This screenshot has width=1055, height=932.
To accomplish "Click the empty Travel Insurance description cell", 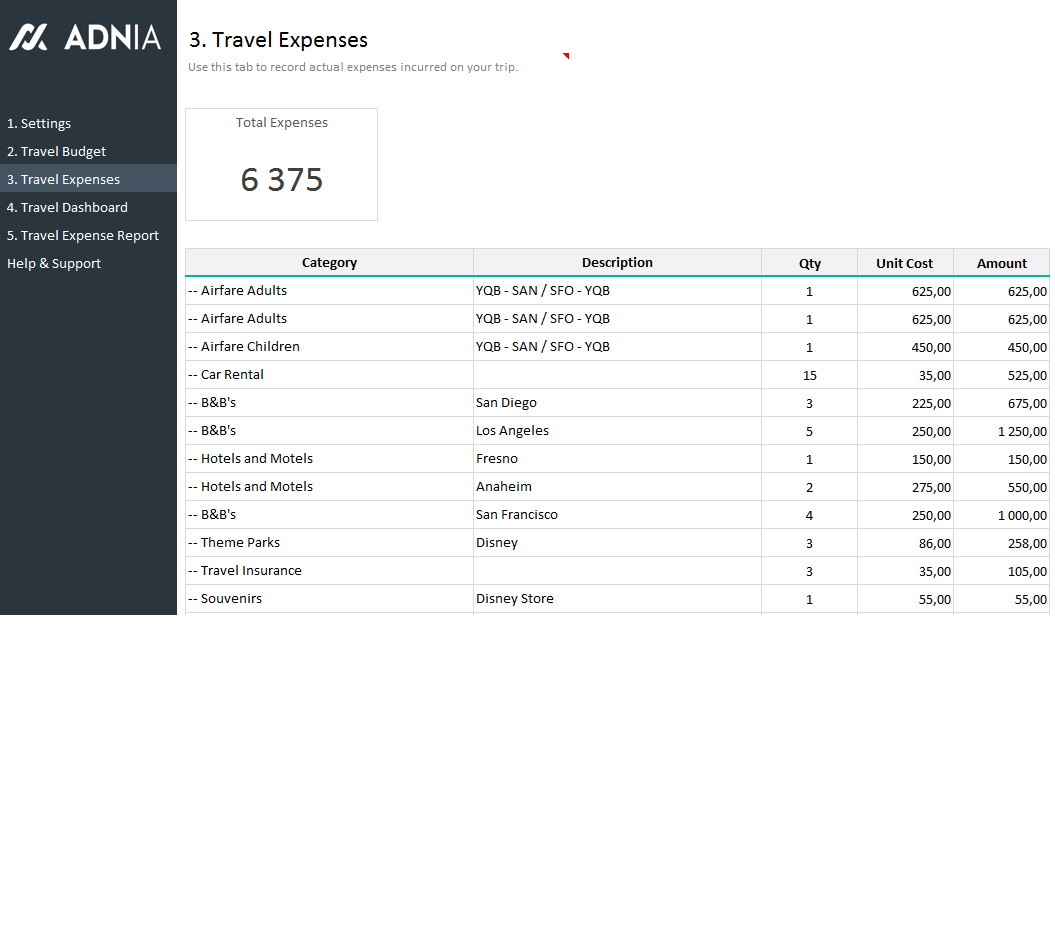I will pos(617,571).
